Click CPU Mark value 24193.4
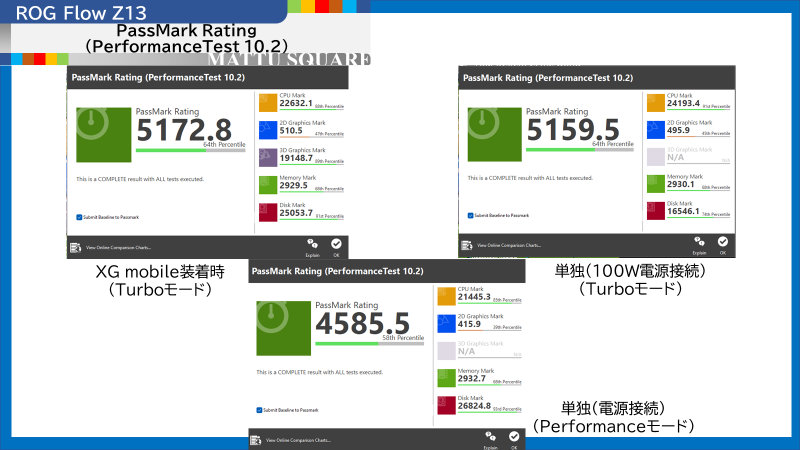 683,104
